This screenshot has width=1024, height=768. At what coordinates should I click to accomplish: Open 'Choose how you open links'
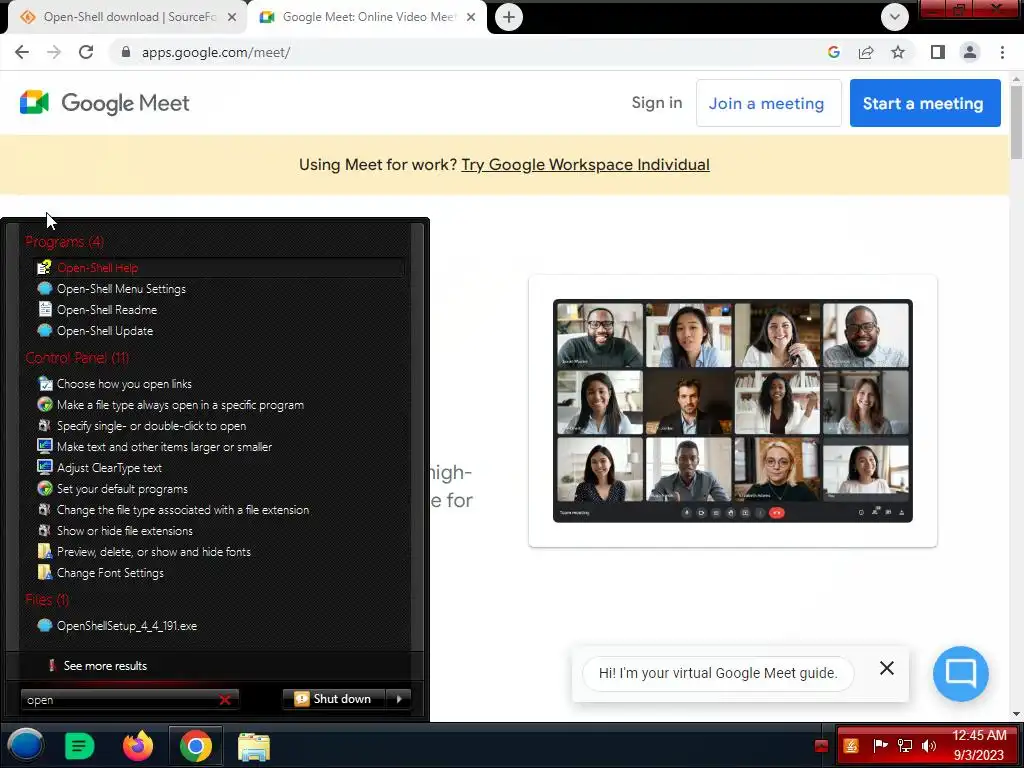(124, 384)
